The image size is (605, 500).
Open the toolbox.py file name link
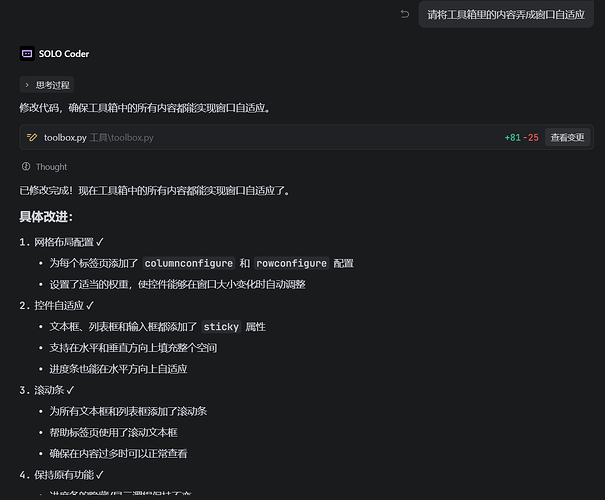point(64,137)
